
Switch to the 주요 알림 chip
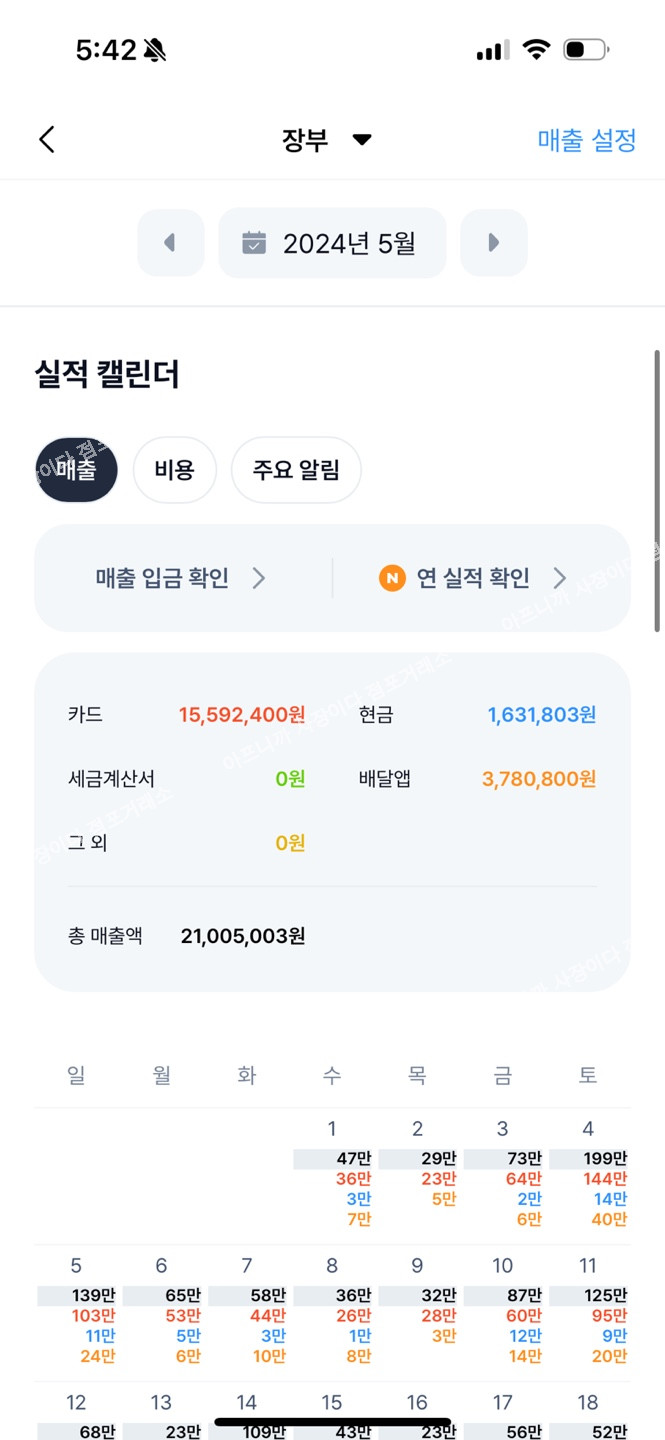click(296, 470)
